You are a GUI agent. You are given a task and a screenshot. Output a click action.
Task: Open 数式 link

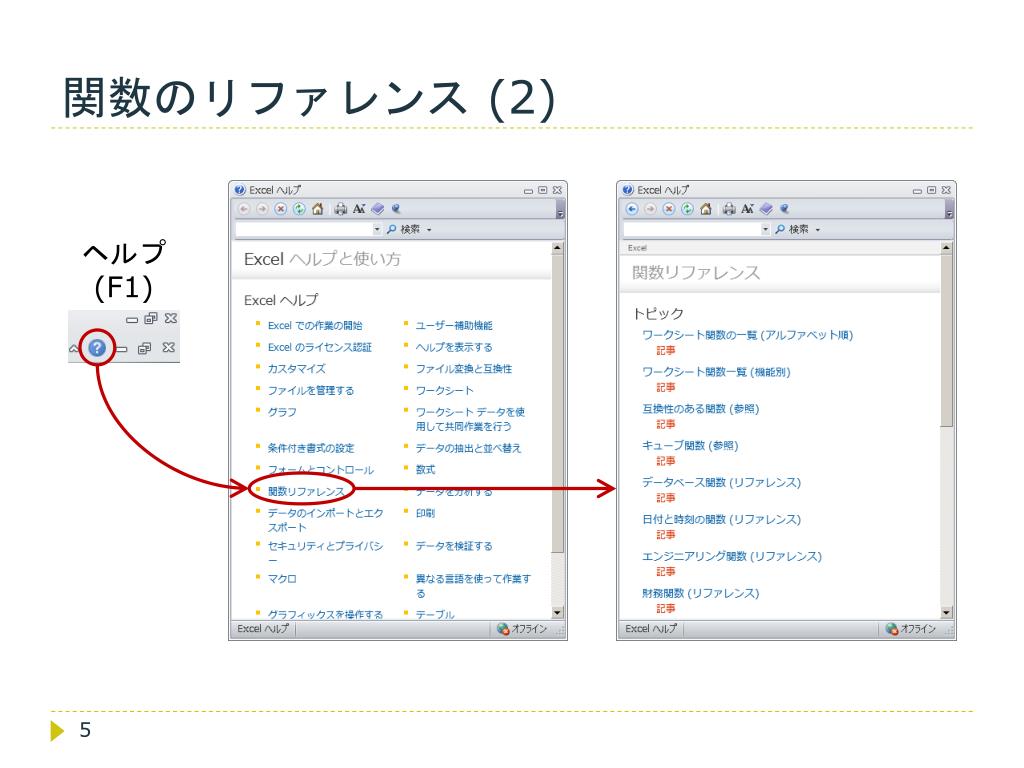coord(425,470)
